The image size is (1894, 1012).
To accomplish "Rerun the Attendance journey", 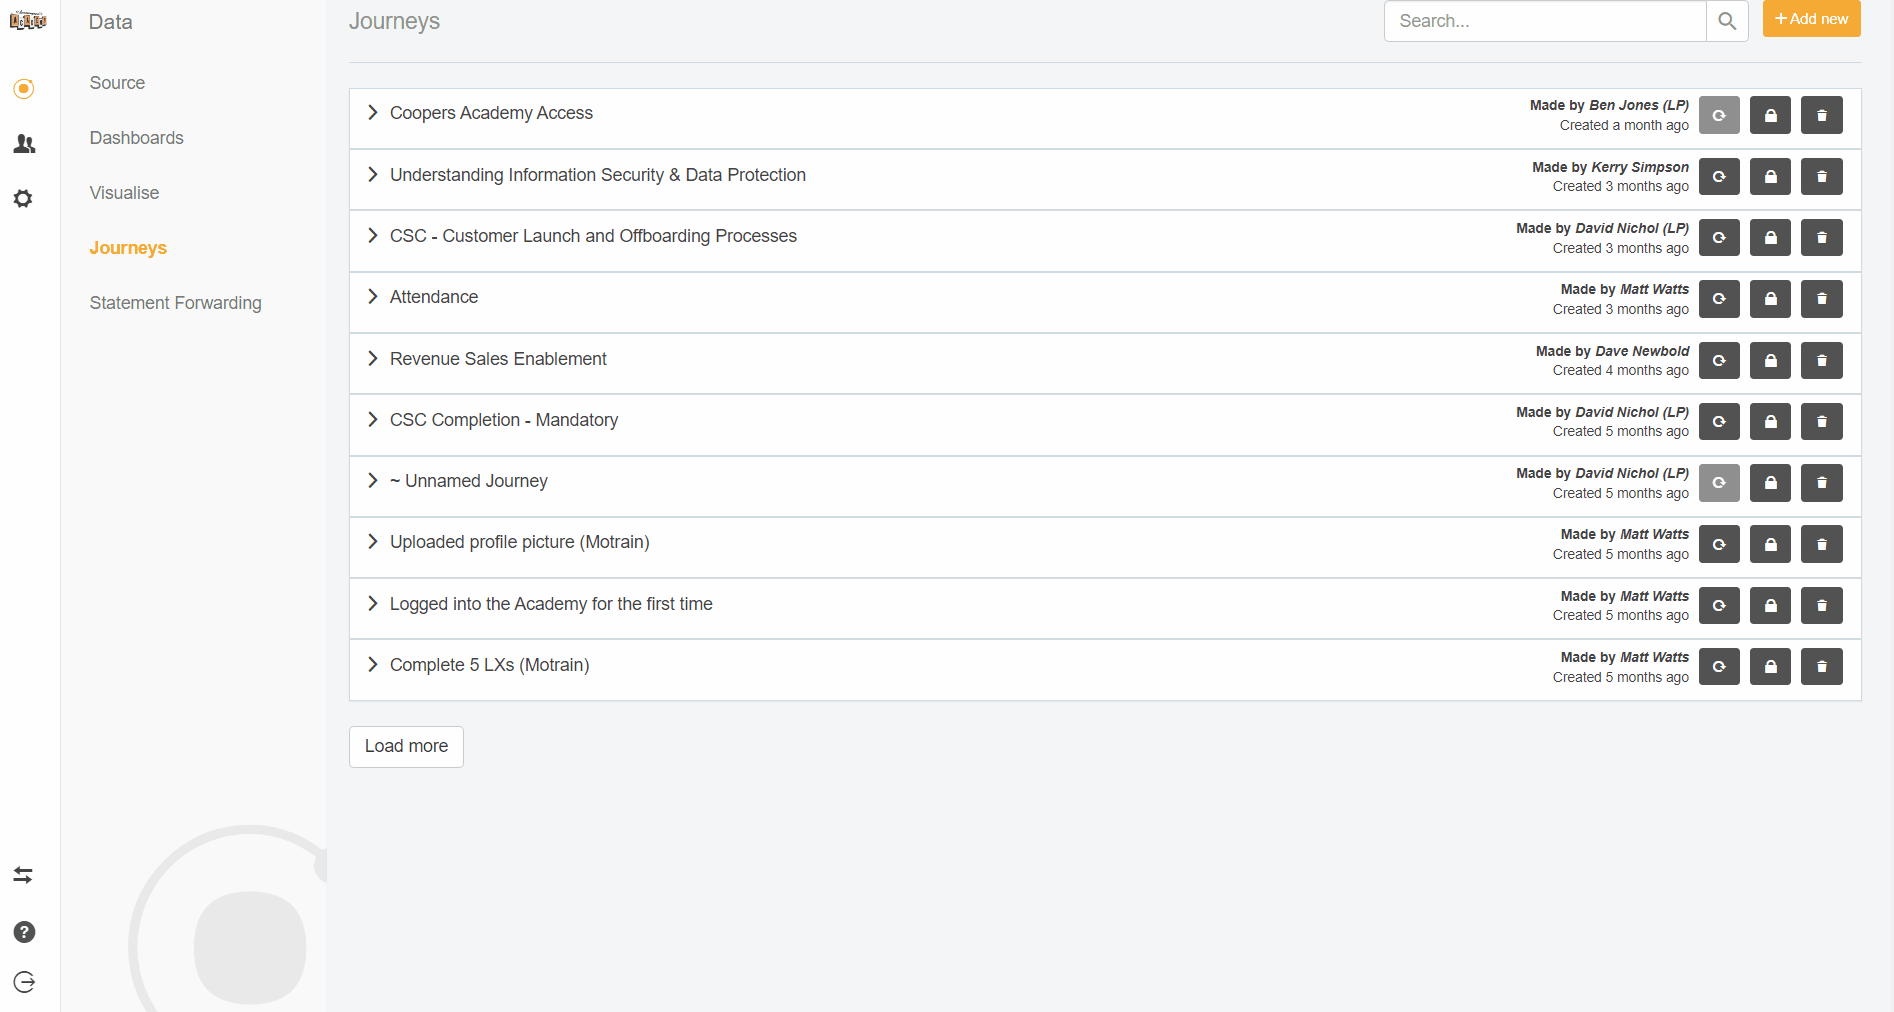I will click(1719, 299).
